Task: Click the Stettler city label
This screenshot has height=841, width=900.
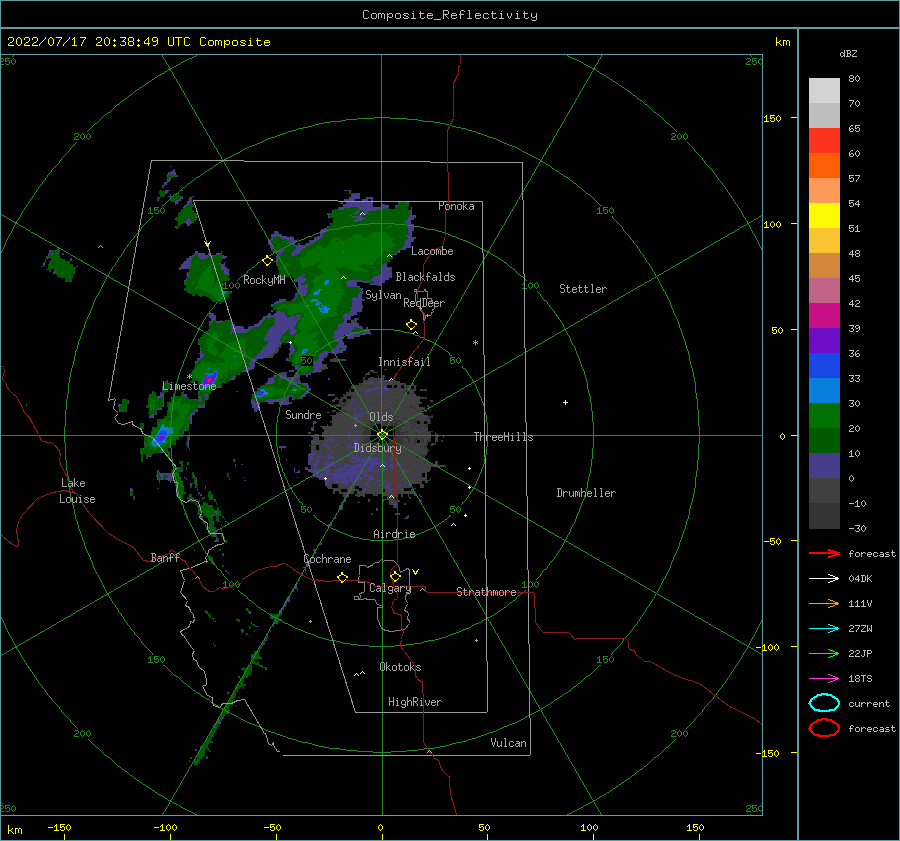Action: click(583, 289)
